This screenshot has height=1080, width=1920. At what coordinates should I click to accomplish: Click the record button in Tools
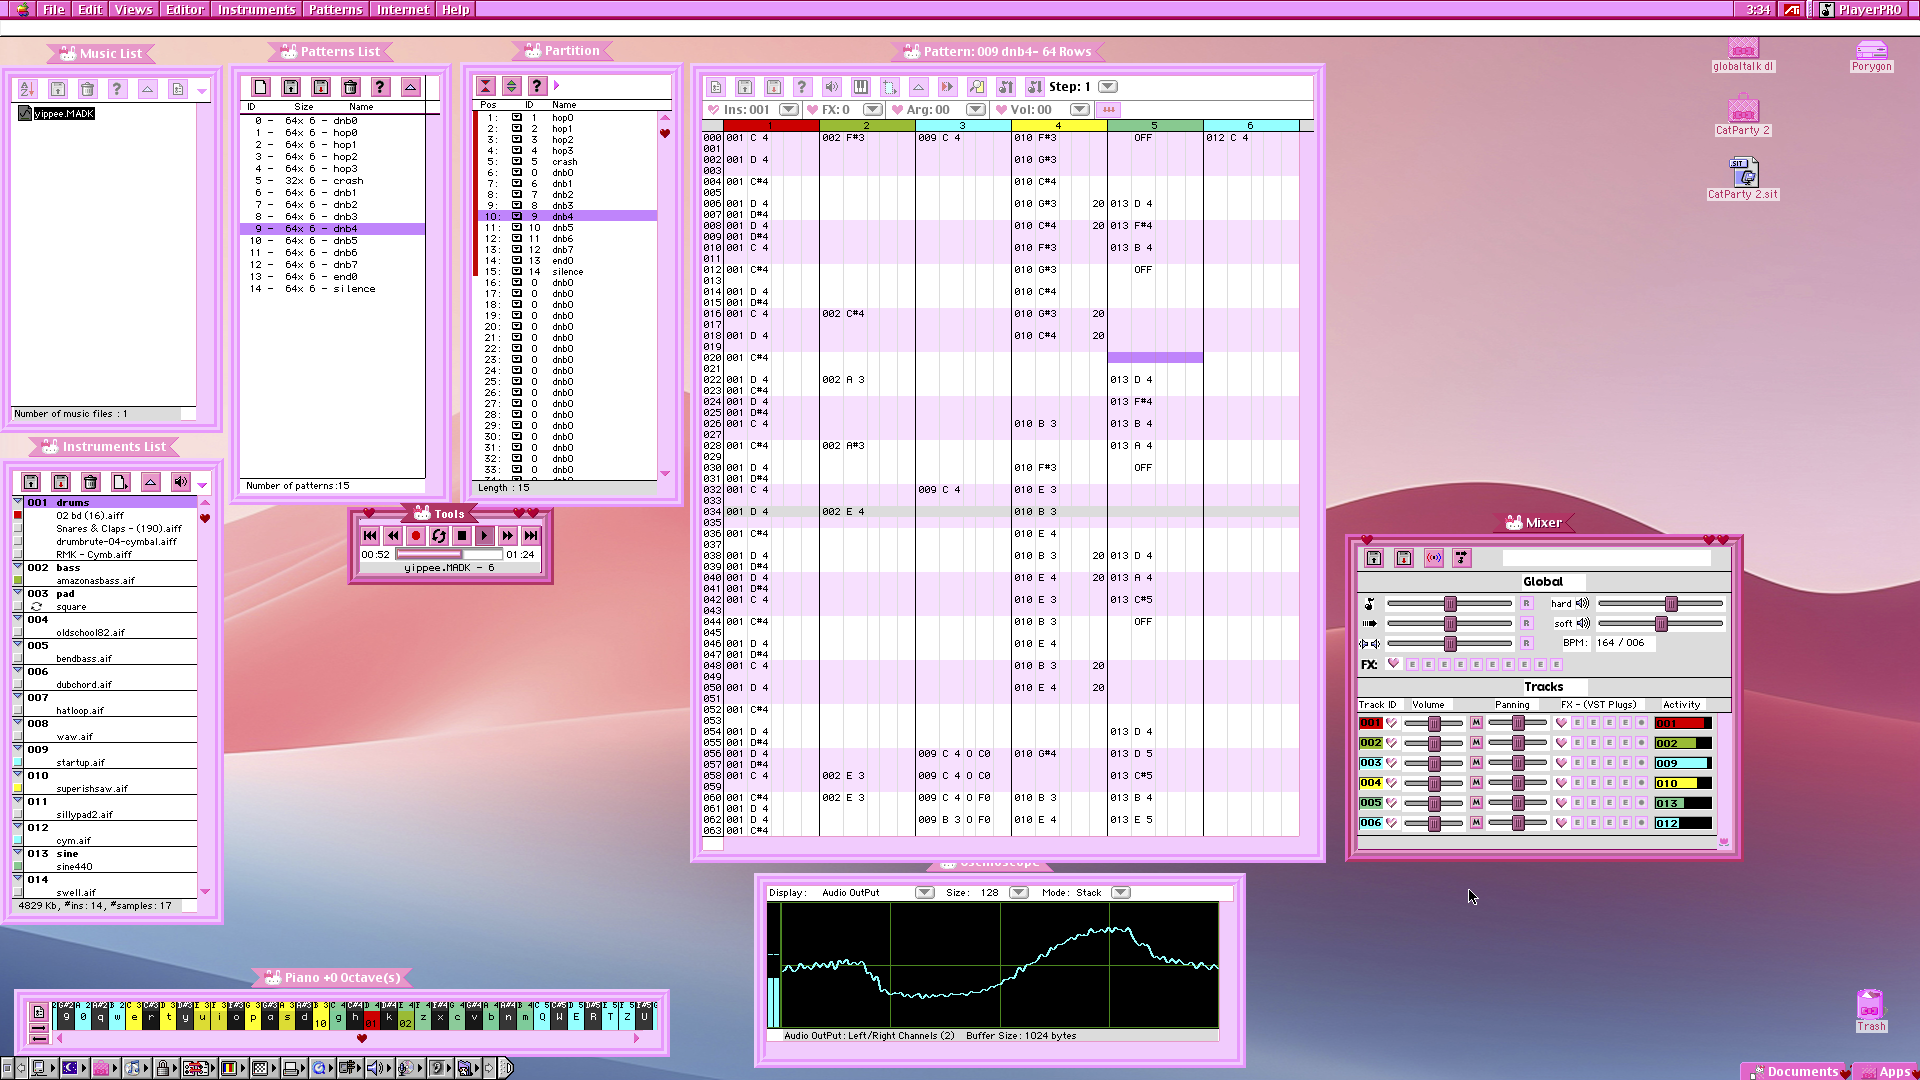tap(416, 536)
